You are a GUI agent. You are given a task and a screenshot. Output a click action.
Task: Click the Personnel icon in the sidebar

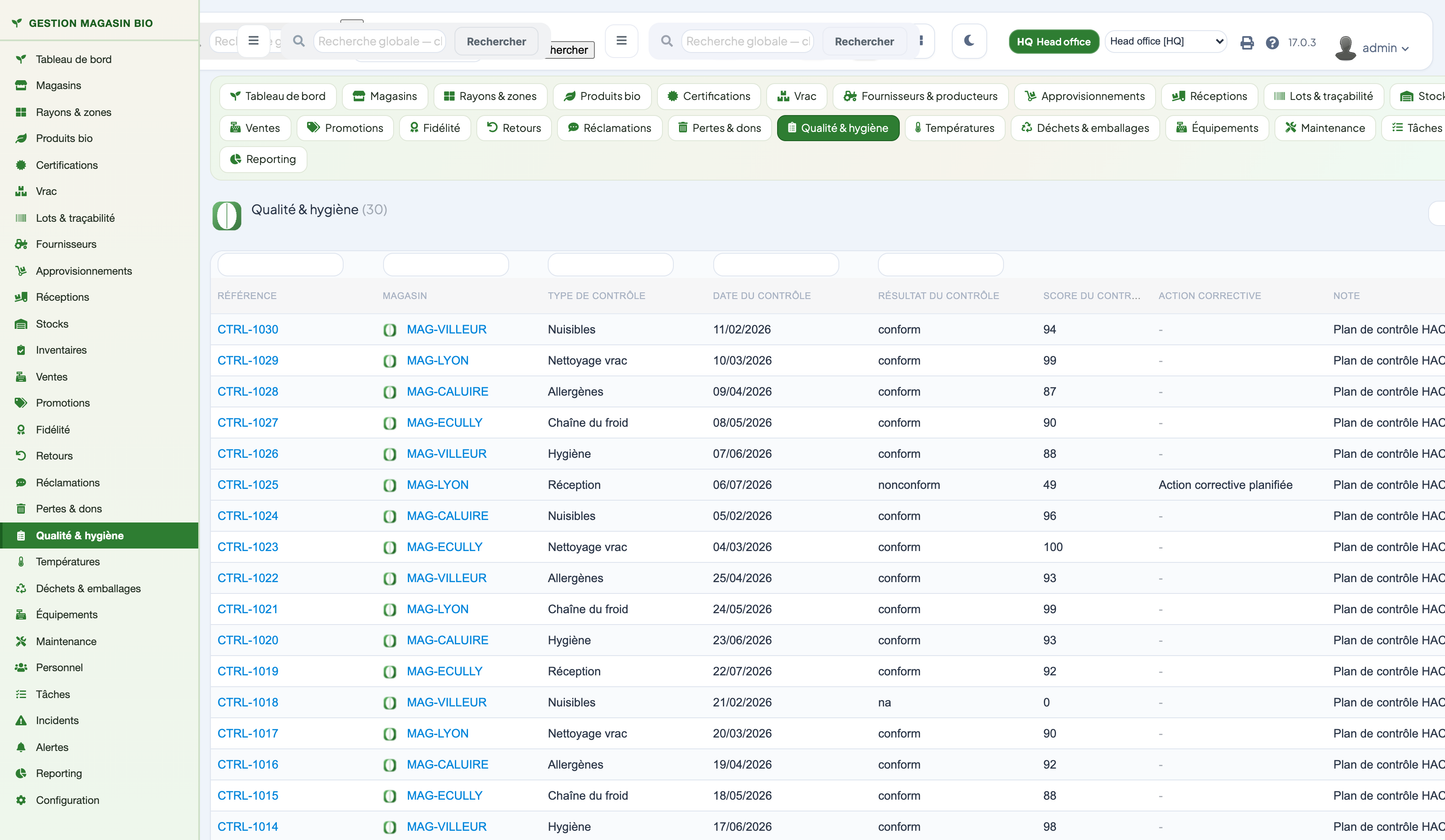(x=21, y=667)
